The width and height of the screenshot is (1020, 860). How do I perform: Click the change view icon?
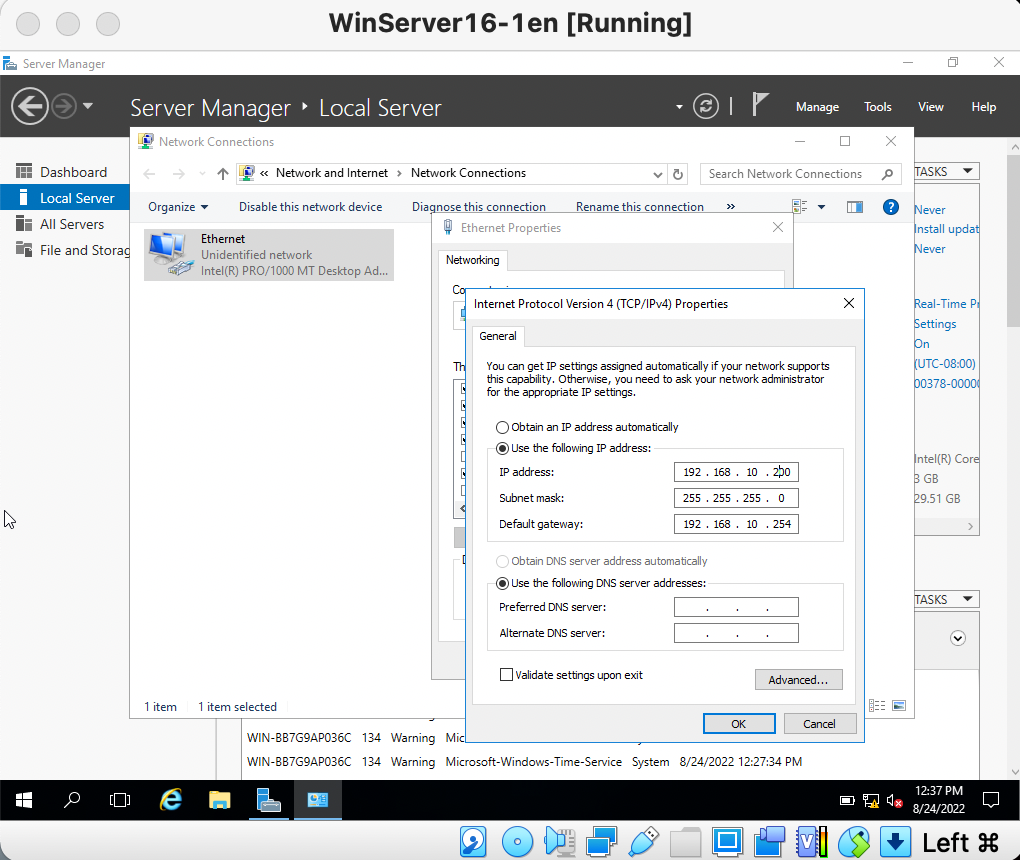799,207
